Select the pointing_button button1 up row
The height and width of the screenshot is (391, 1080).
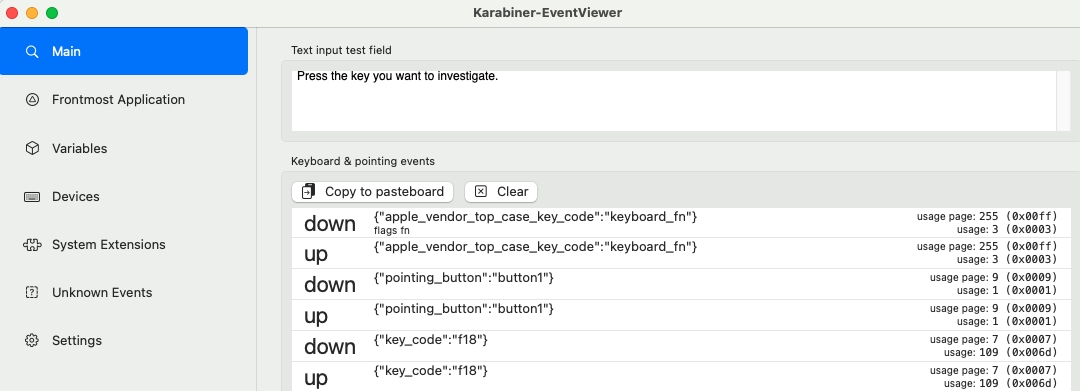pos(681,315)
